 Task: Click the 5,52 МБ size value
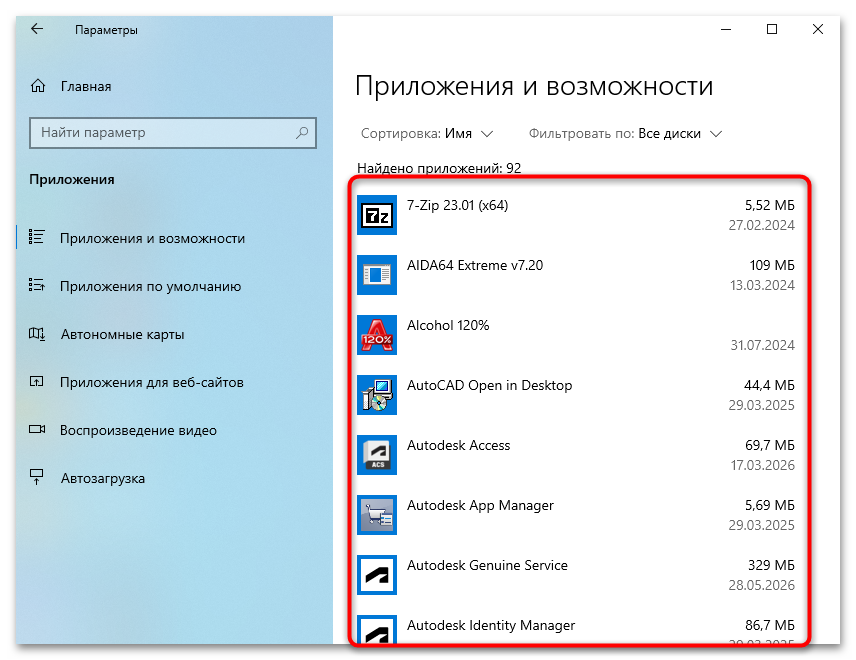tap(770, 205)
